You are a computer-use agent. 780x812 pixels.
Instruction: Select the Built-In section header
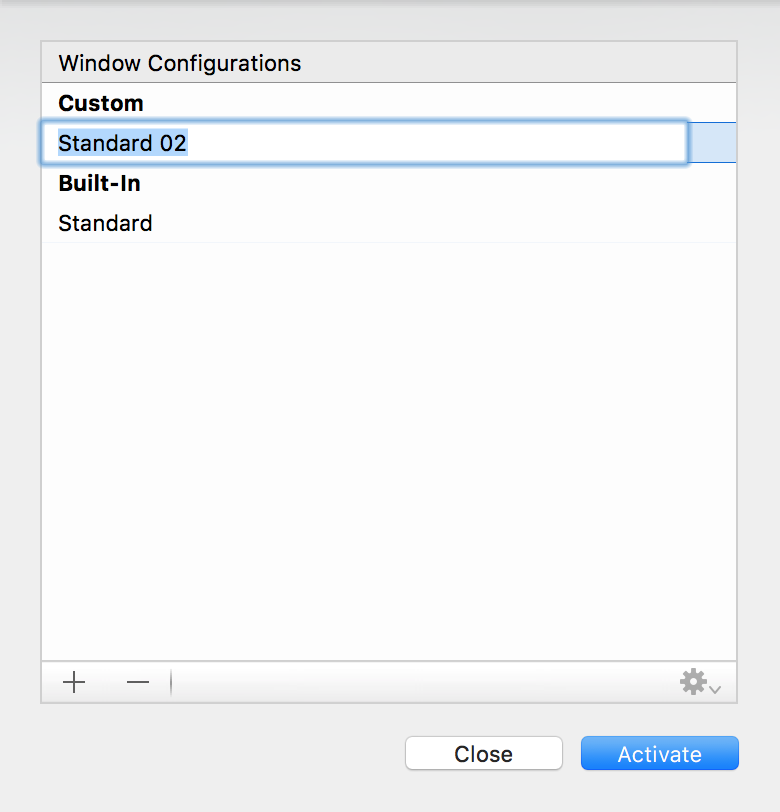pyautogui.click(x=99, y=183)
